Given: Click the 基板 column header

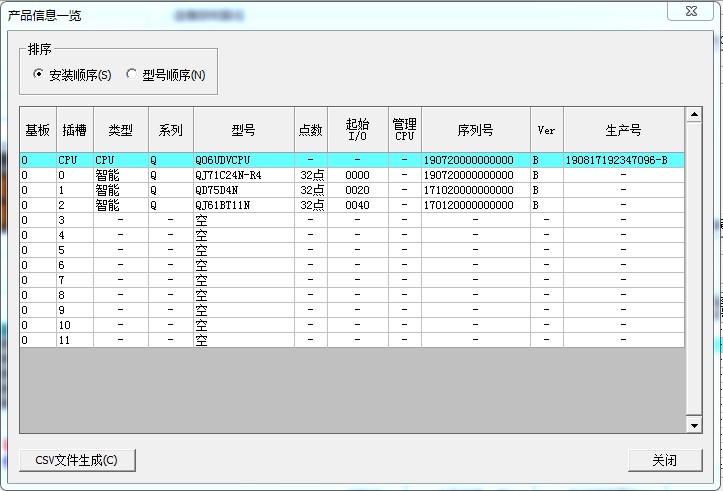Looking at the screenshot, I should tap(38, 130).
